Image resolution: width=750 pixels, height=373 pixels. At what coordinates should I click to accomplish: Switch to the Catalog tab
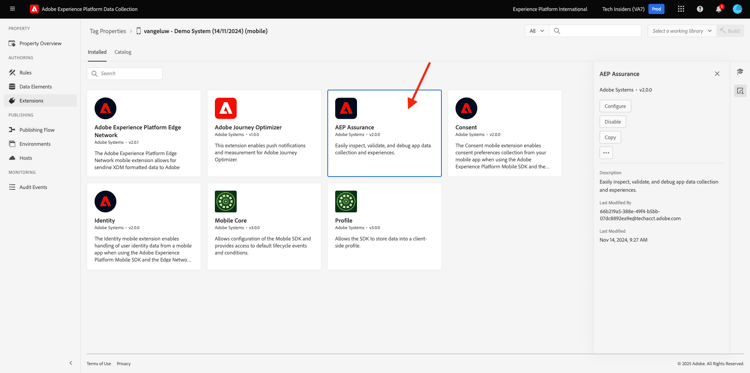(x=123, y=52)
